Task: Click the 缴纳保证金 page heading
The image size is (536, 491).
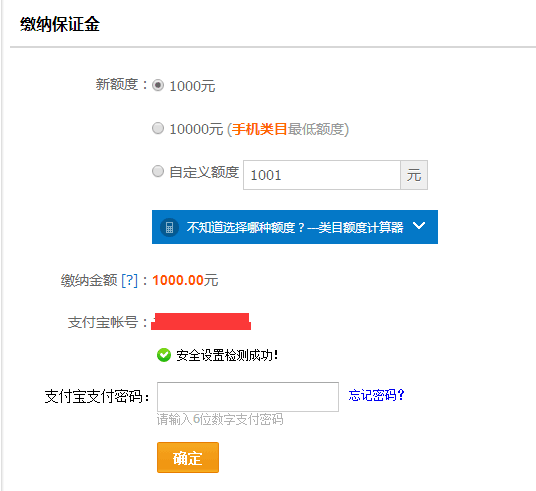Action: pyautogui.click(x=60, y=25)
